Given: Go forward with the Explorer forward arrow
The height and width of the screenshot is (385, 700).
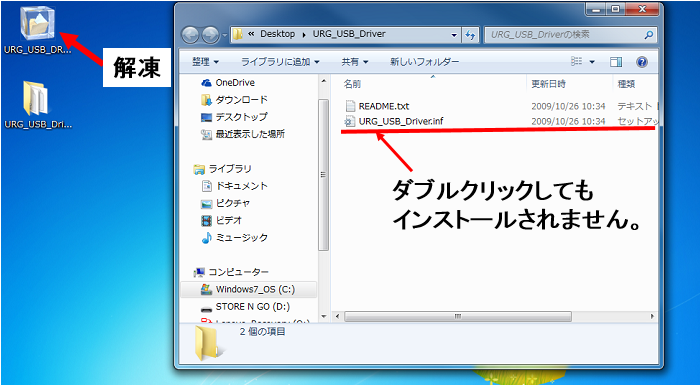Looking at the screenshot, I should 210,35.
